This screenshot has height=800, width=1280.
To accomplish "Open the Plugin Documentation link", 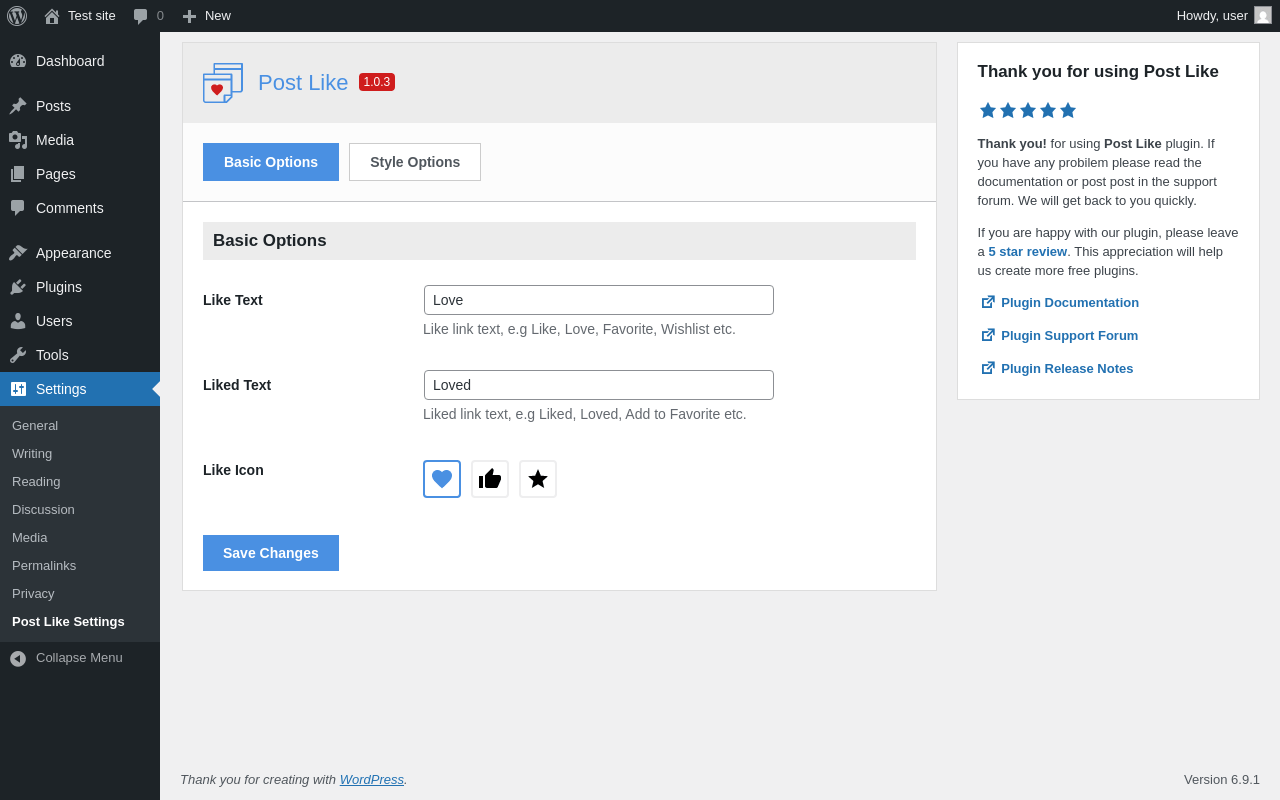I will point(1069,302).
